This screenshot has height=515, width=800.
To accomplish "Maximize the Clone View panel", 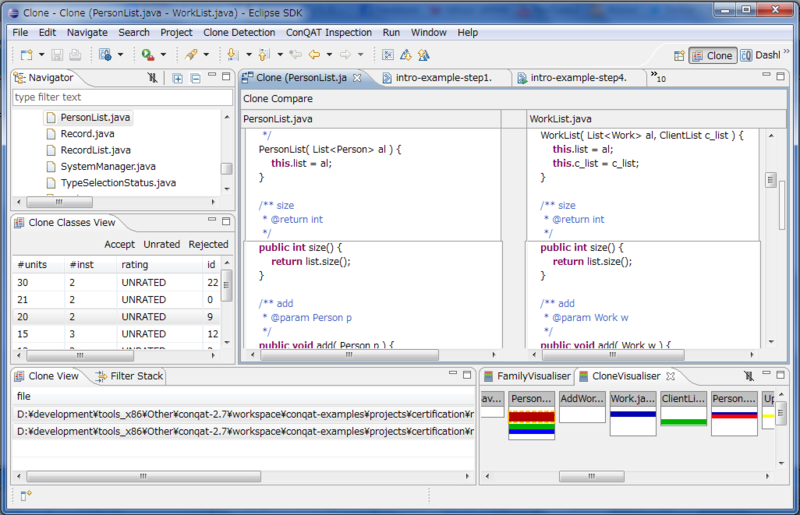I will (467, 375).
